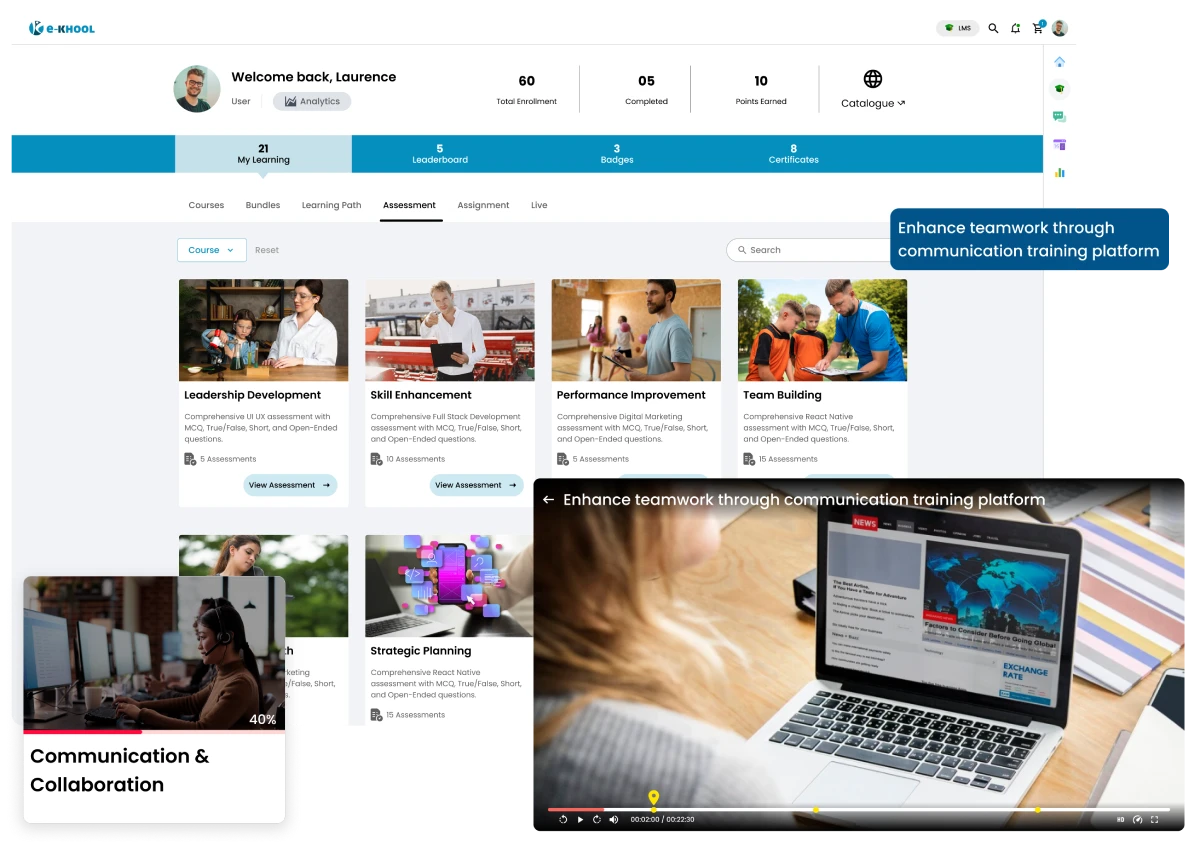Open the graduation cap learning icon in sidebar
This screenshot has height=847, width=1200.
tap(1060, 89)
